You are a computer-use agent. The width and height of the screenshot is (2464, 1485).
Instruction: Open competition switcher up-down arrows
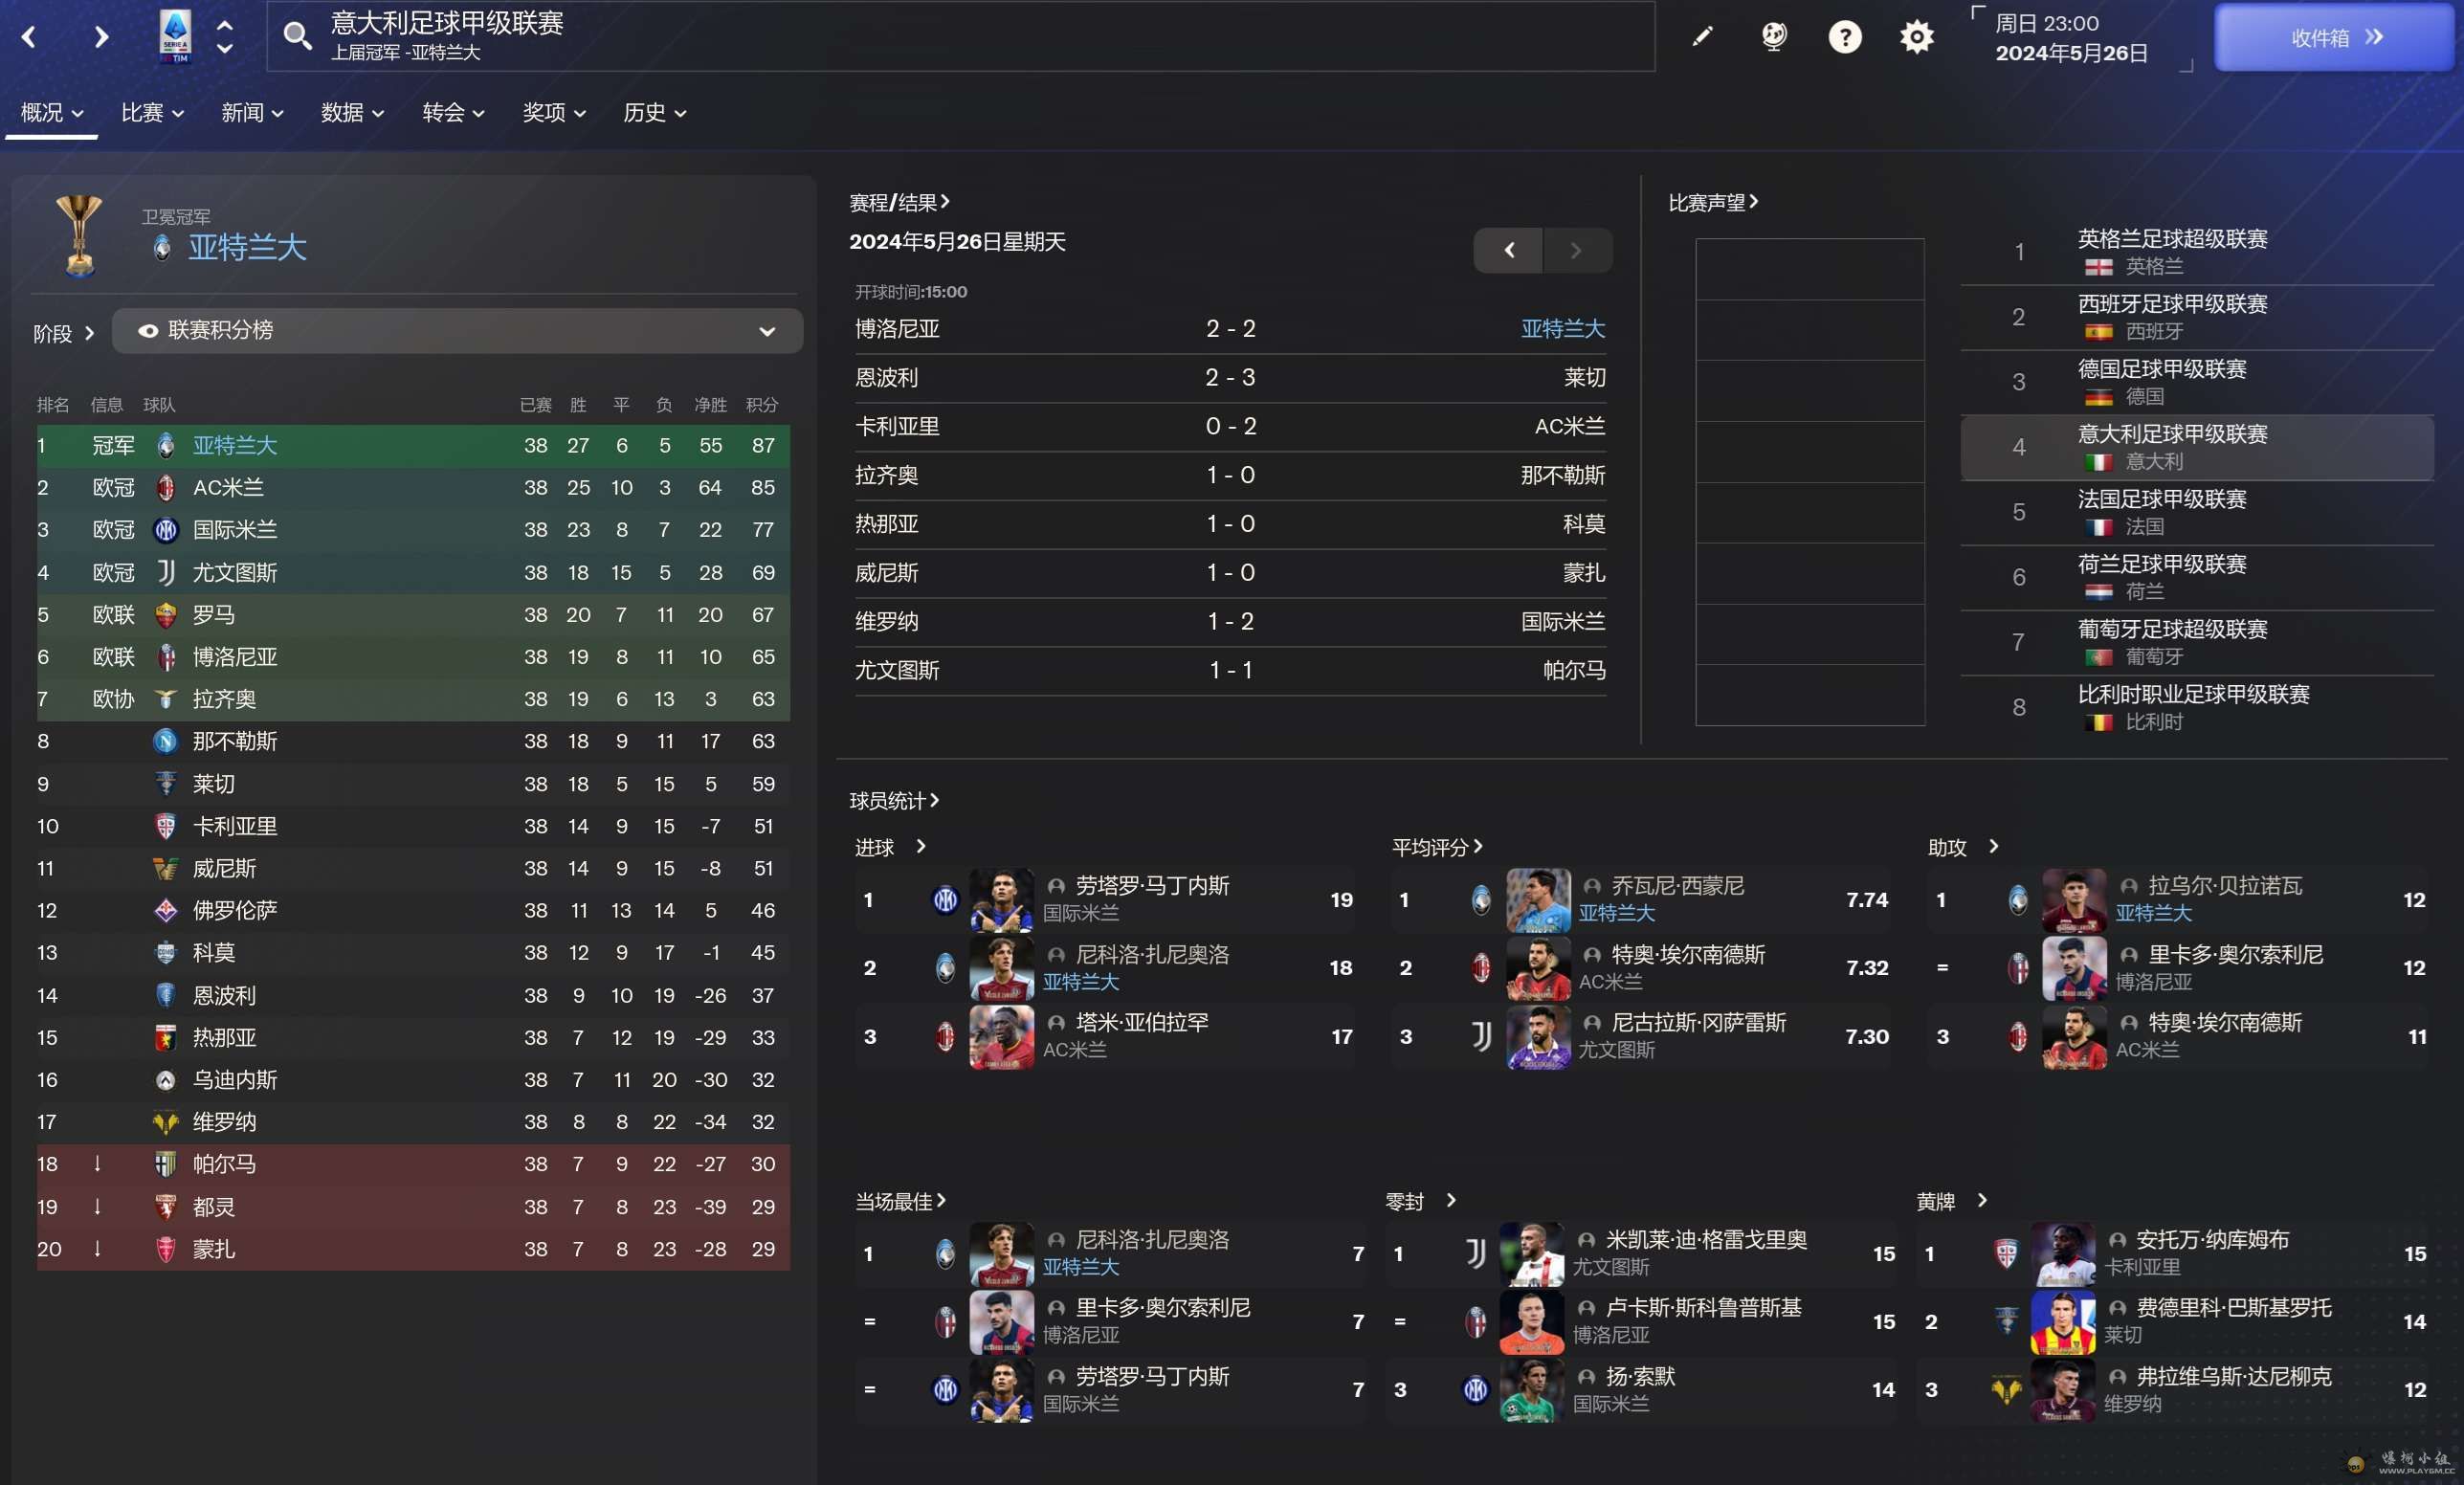(225, 36)
